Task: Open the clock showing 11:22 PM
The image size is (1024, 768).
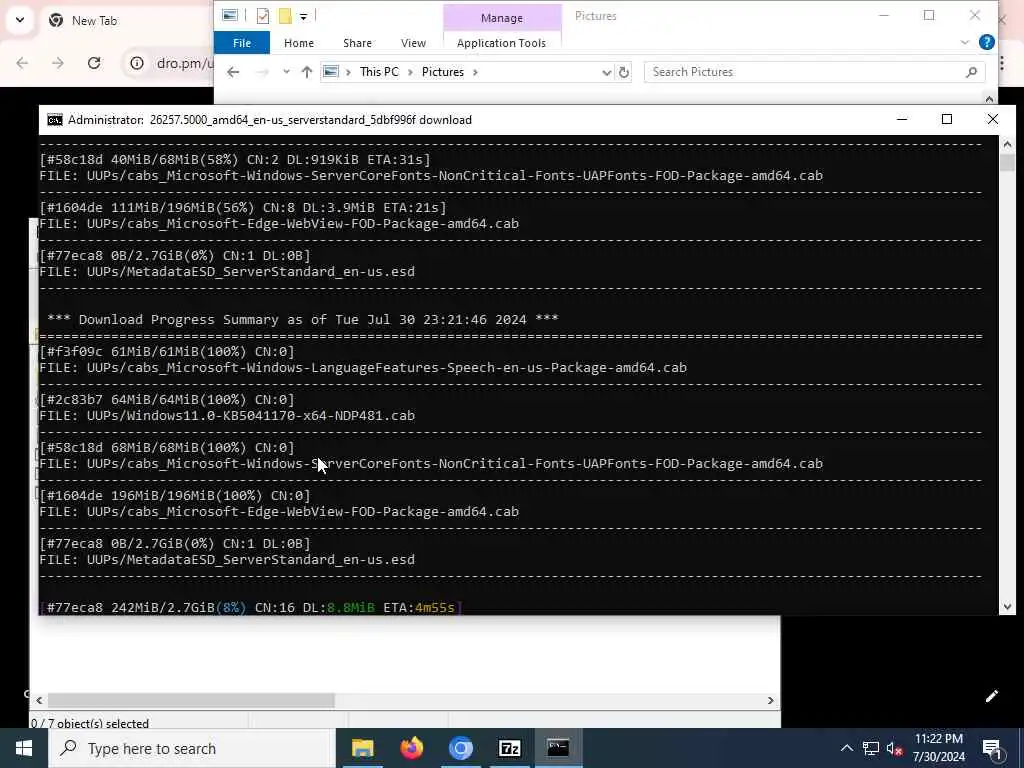Action: [x=938, y=748]
